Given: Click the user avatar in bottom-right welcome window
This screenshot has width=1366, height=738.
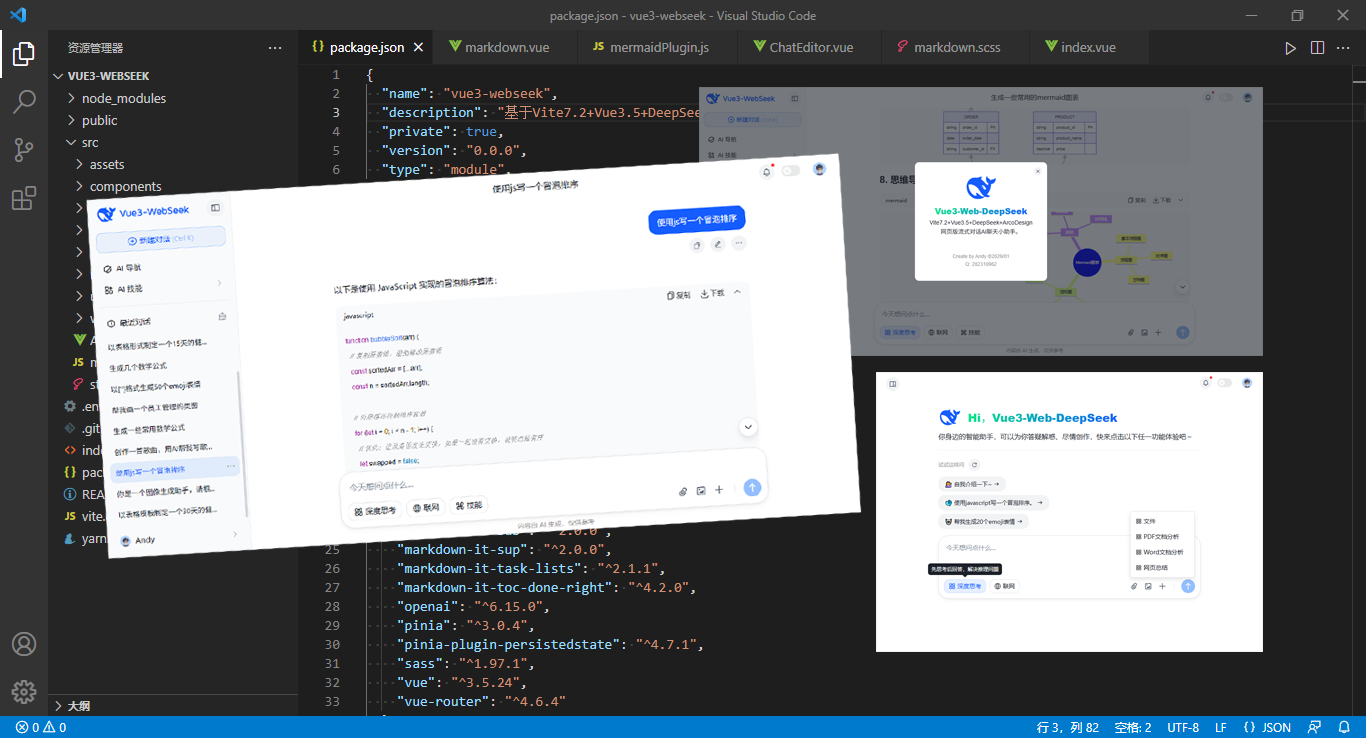Looking at the screenshot, I should coord(1247,382).
